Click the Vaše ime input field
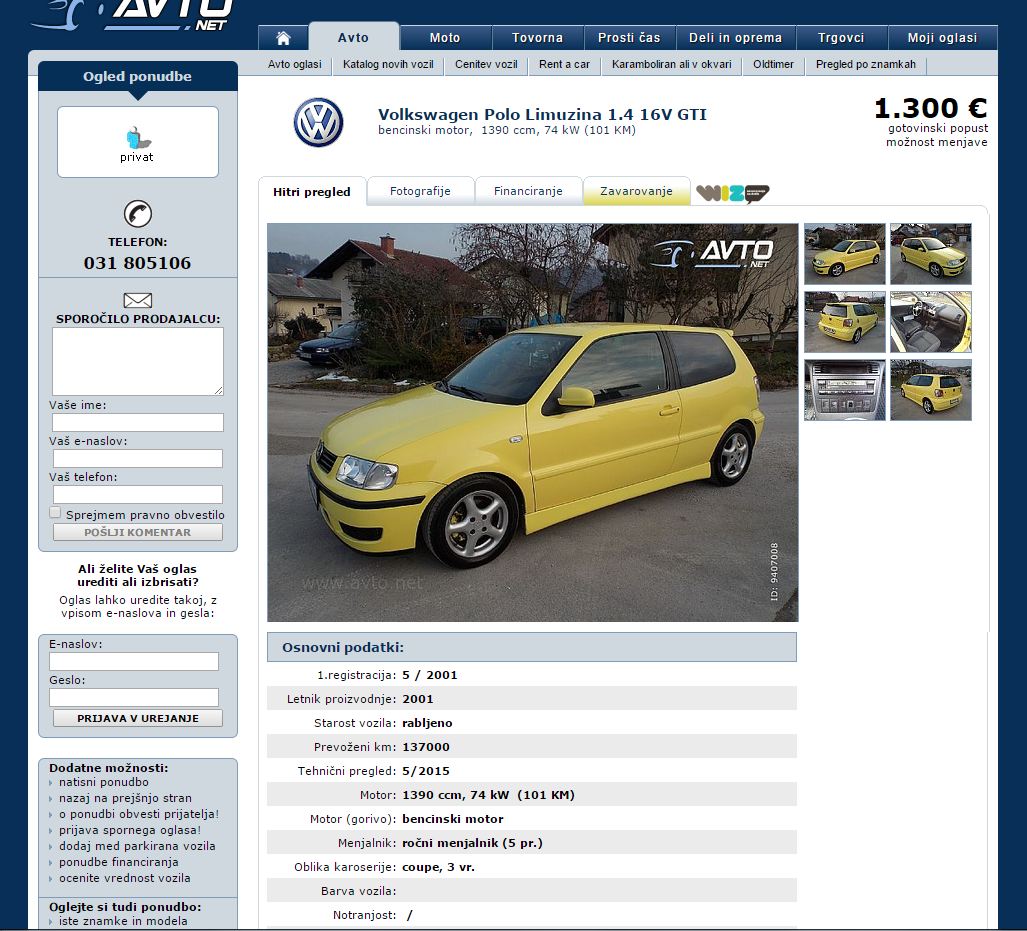 point(138,422)
